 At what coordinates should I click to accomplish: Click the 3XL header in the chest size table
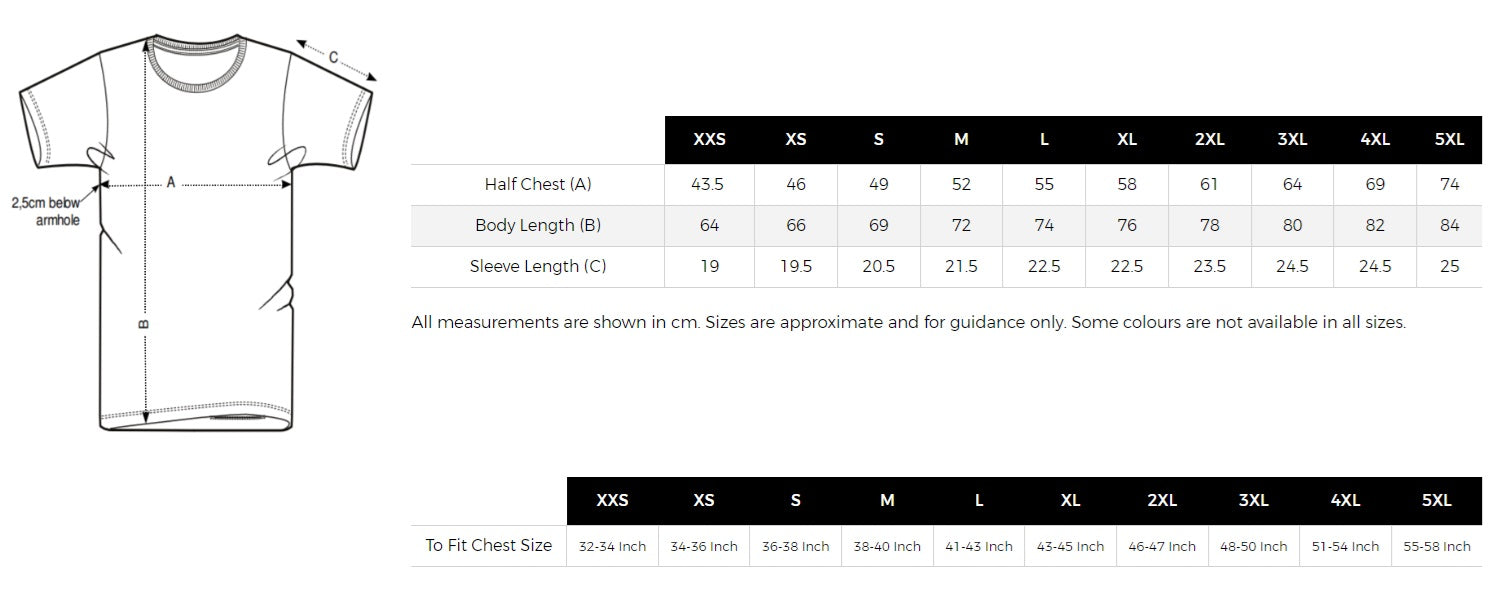tap(1253, 501)
